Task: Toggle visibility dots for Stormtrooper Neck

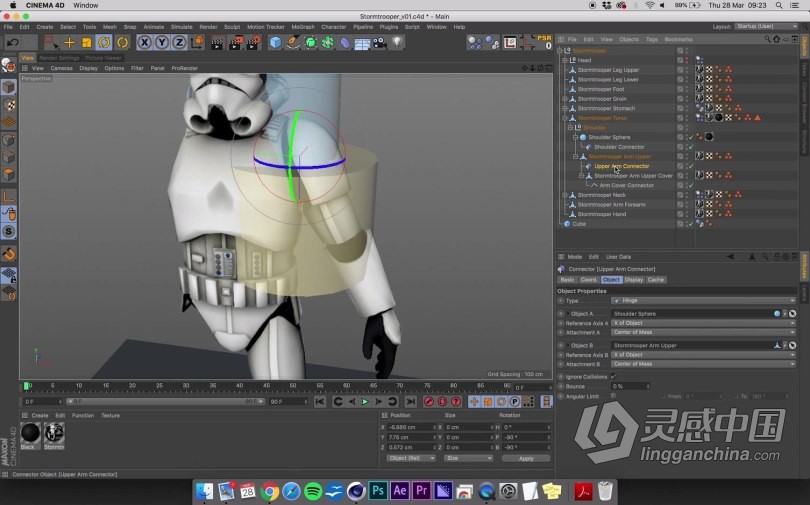Action: click(687, 195)
